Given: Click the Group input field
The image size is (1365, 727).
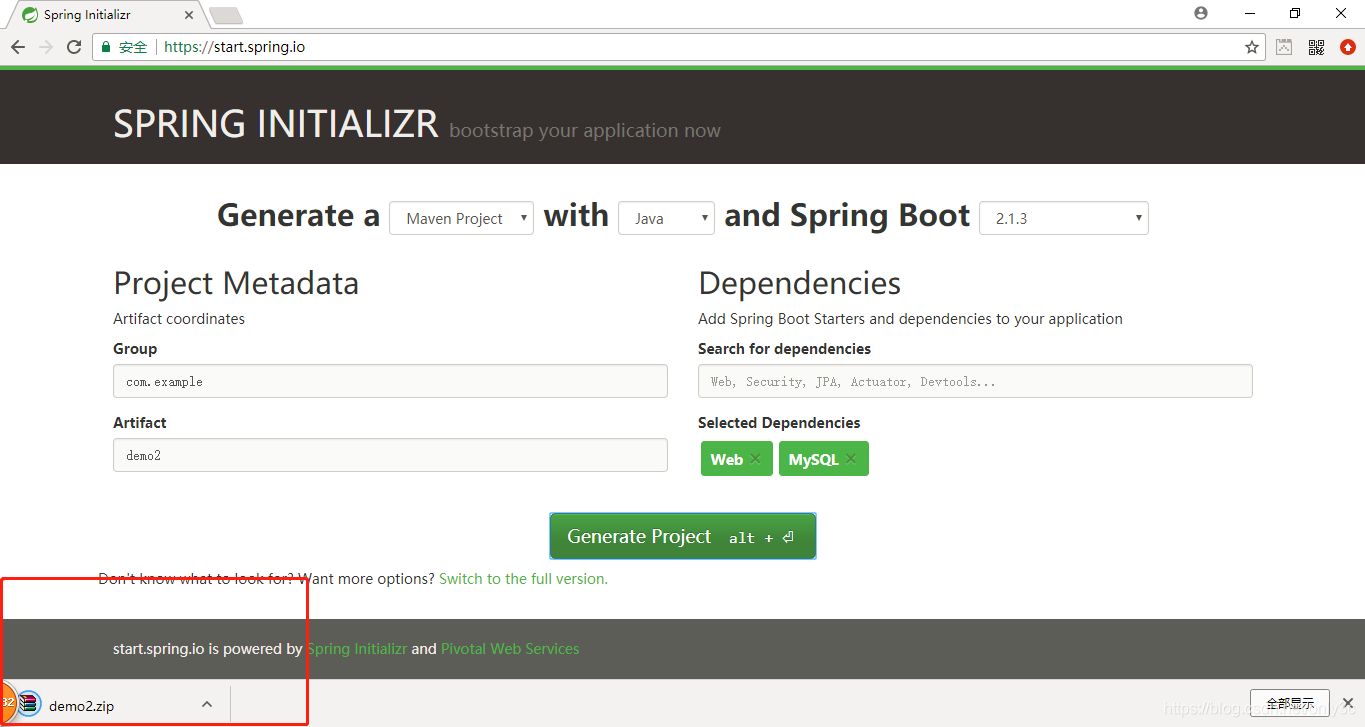Looking at the screenshot, I should [390, 381].
